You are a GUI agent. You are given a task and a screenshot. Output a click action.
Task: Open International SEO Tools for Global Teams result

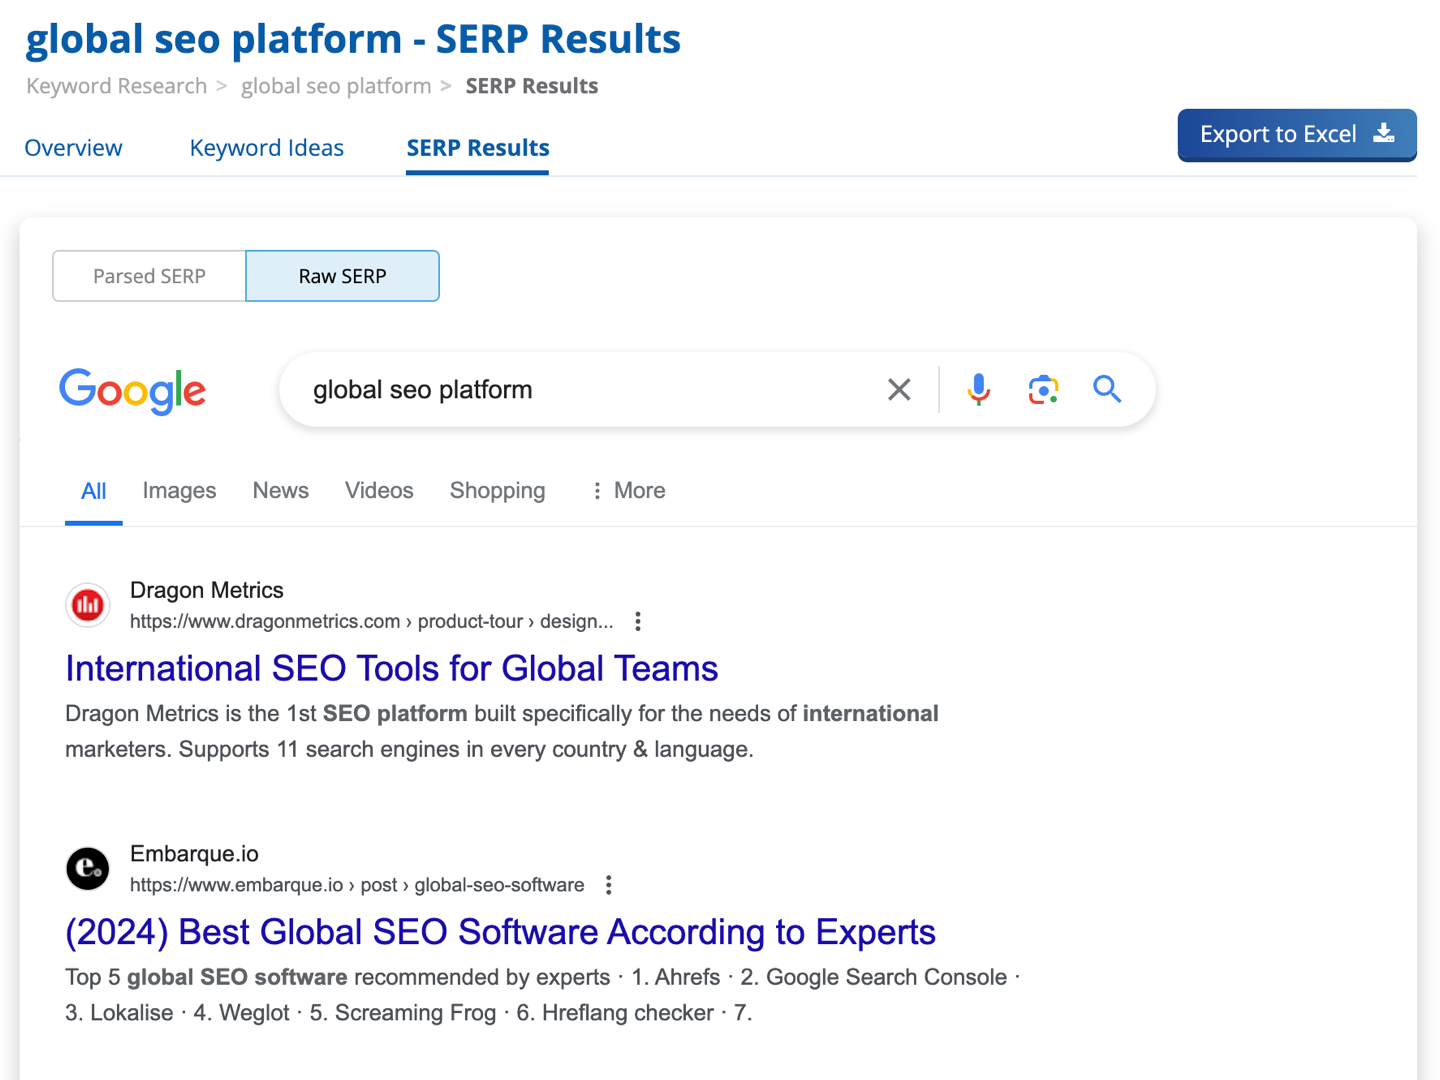pos(392,668)
